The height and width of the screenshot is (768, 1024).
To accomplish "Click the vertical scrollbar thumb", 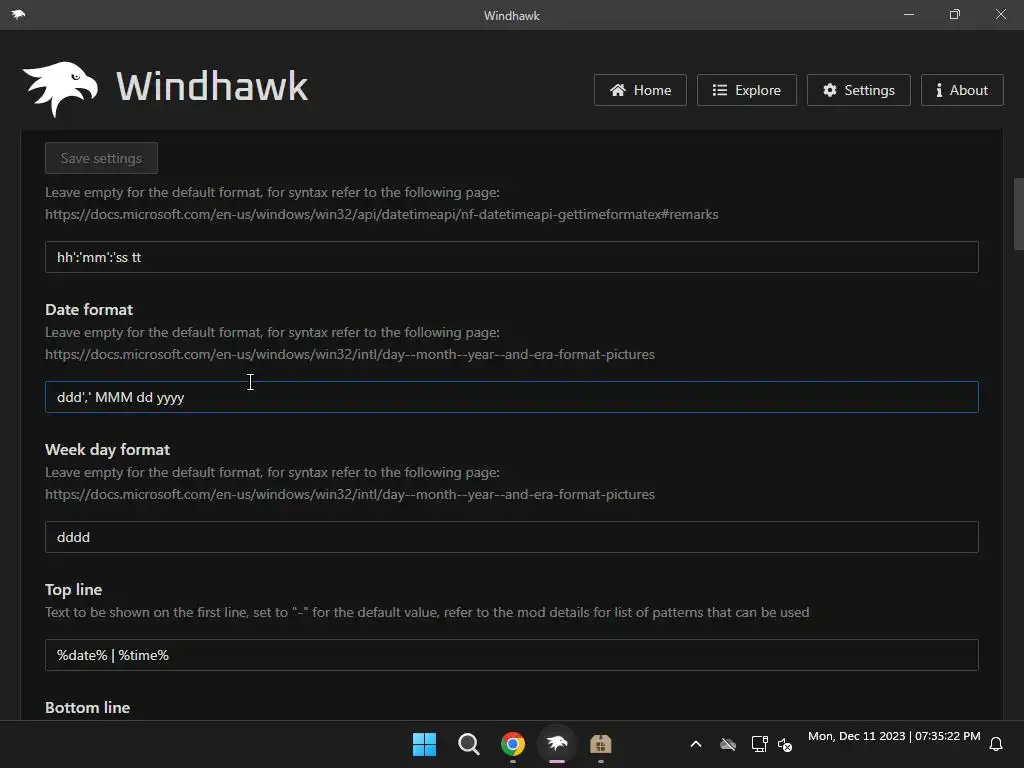I will [x=1018, y=214].
